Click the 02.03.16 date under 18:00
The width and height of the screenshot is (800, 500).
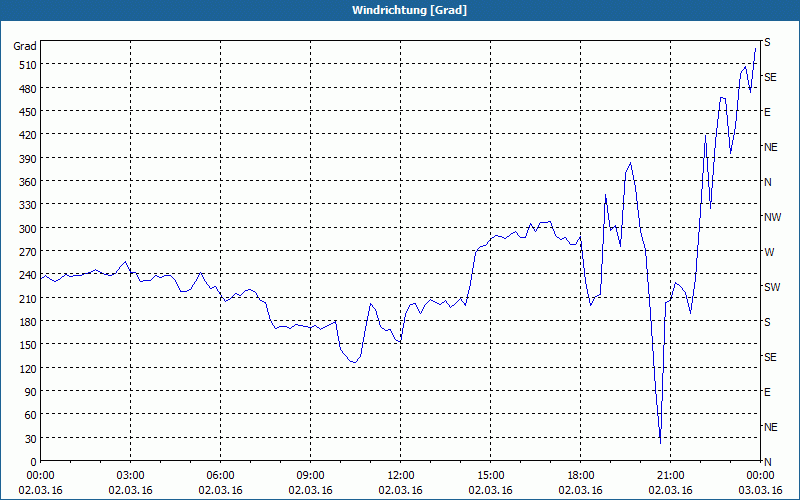click(581, 490)
